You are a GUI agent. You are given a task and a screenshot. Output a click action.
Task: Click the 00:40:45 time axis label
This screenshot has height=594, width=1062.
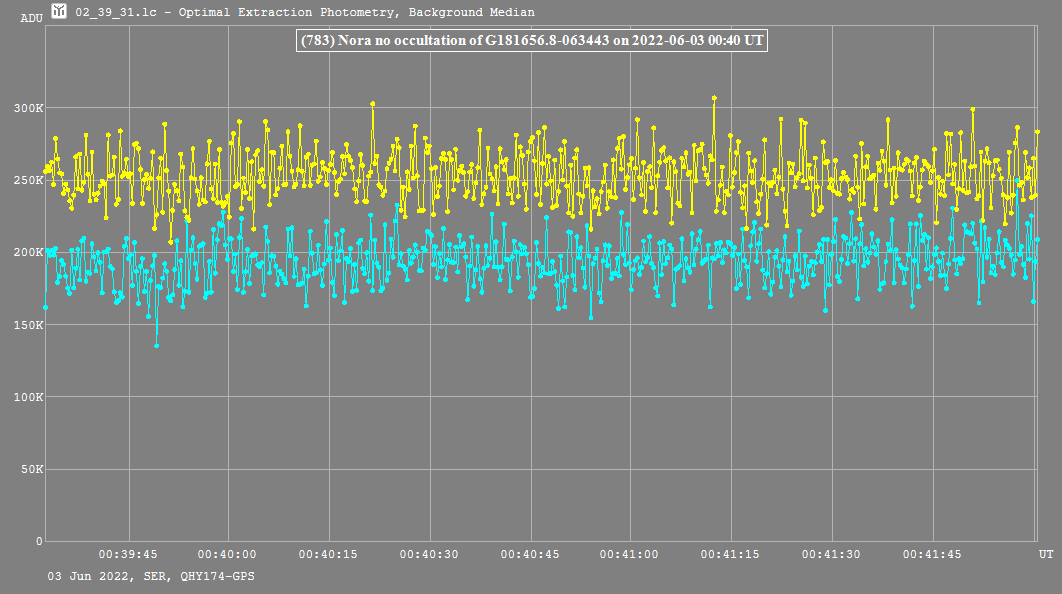[x=530, y=554]
